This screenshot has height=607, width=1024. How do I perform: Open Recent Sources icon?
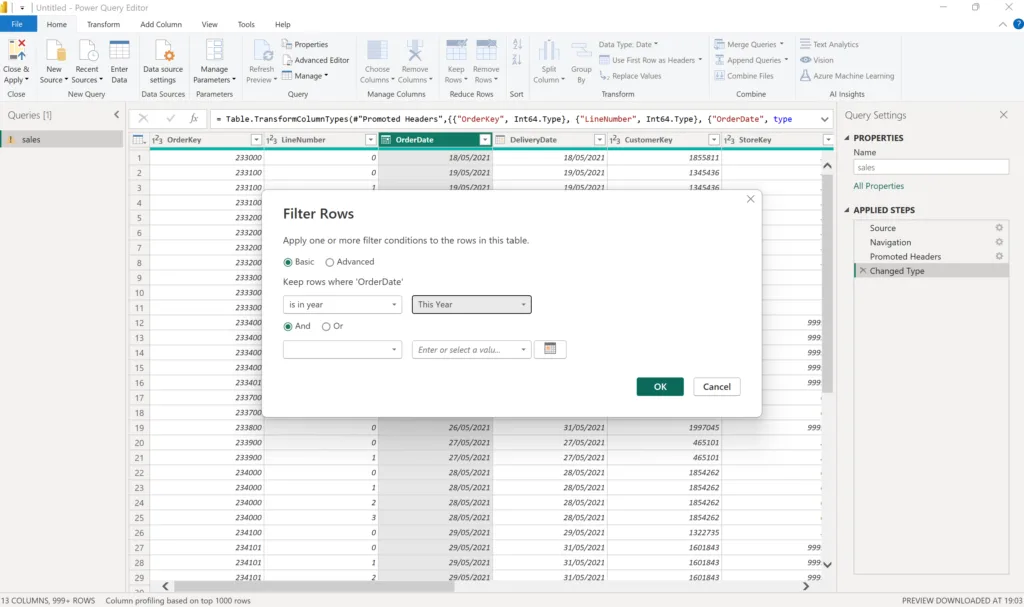click(88, 50)
